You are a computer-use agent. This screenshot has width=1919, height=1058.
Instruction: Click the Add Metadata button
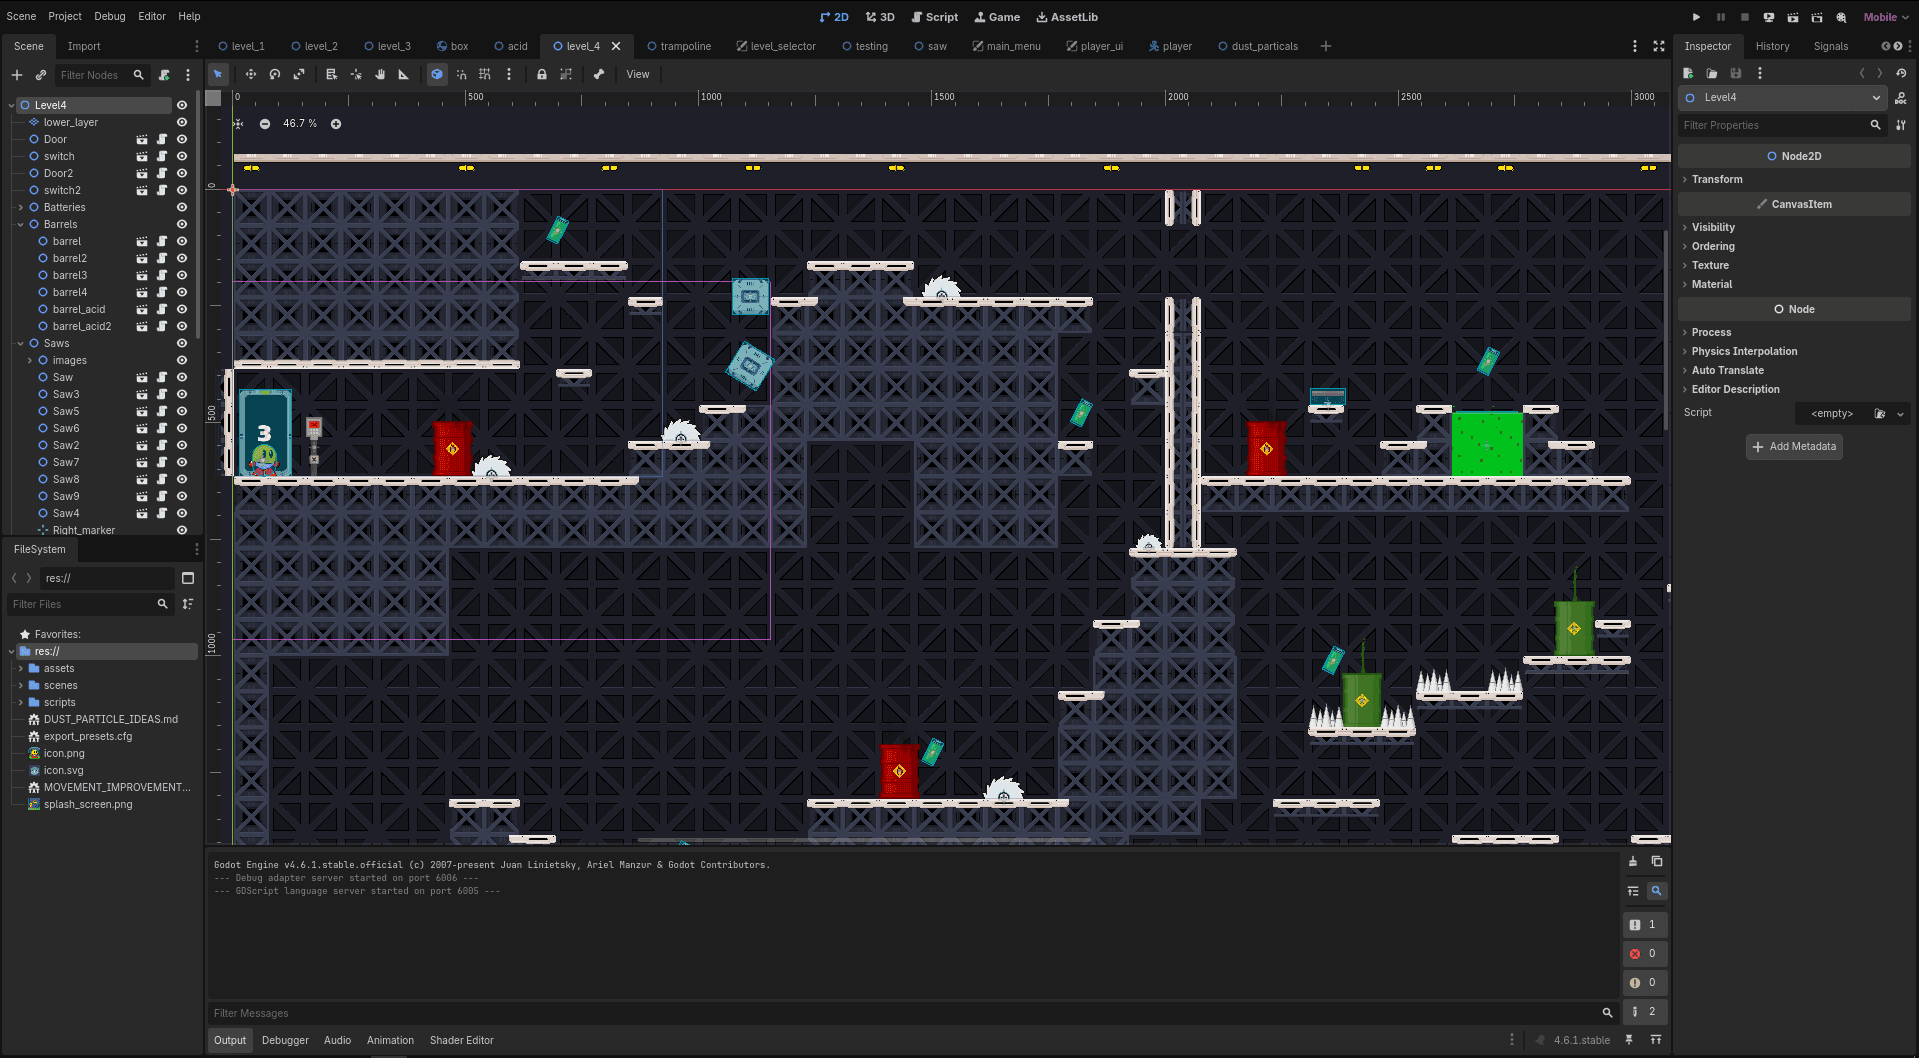pos(1794,447)
